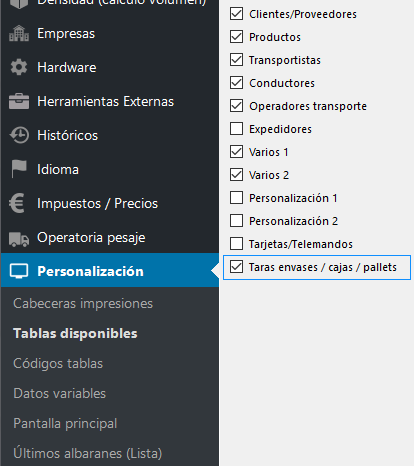This screenshot has width=414, height=466.
Task: Click the flag icon for Idioma
Action: 19,169
